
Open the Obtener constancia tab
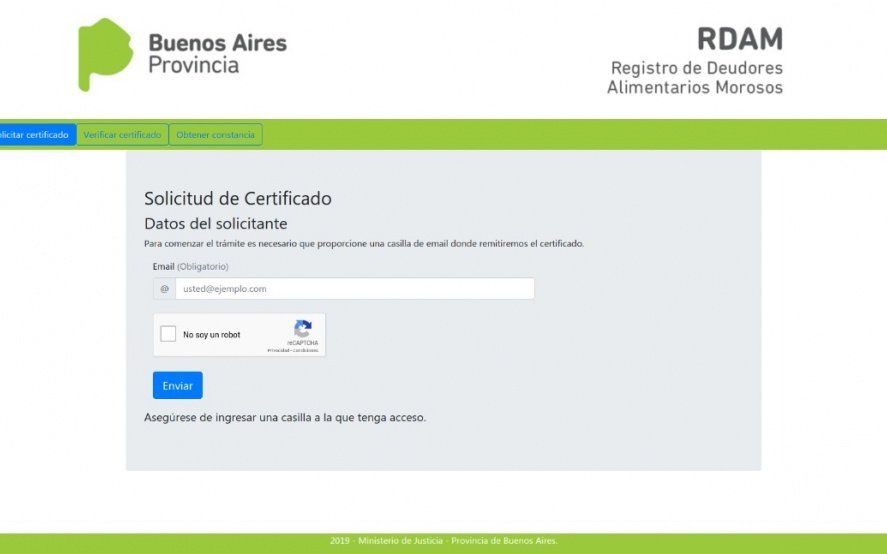(x=216, y=135)
